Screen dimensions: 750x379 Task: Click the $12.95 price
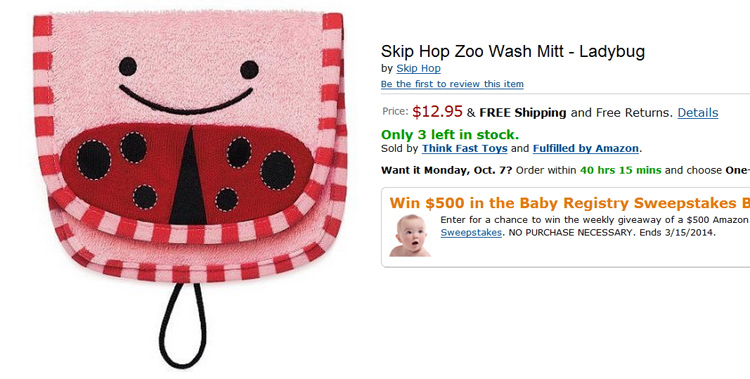coord(437,112)
